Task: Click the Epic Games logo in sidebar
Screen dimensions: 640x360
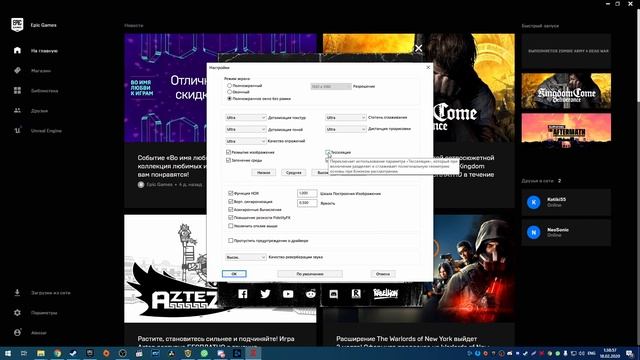Action: (17, 25)
